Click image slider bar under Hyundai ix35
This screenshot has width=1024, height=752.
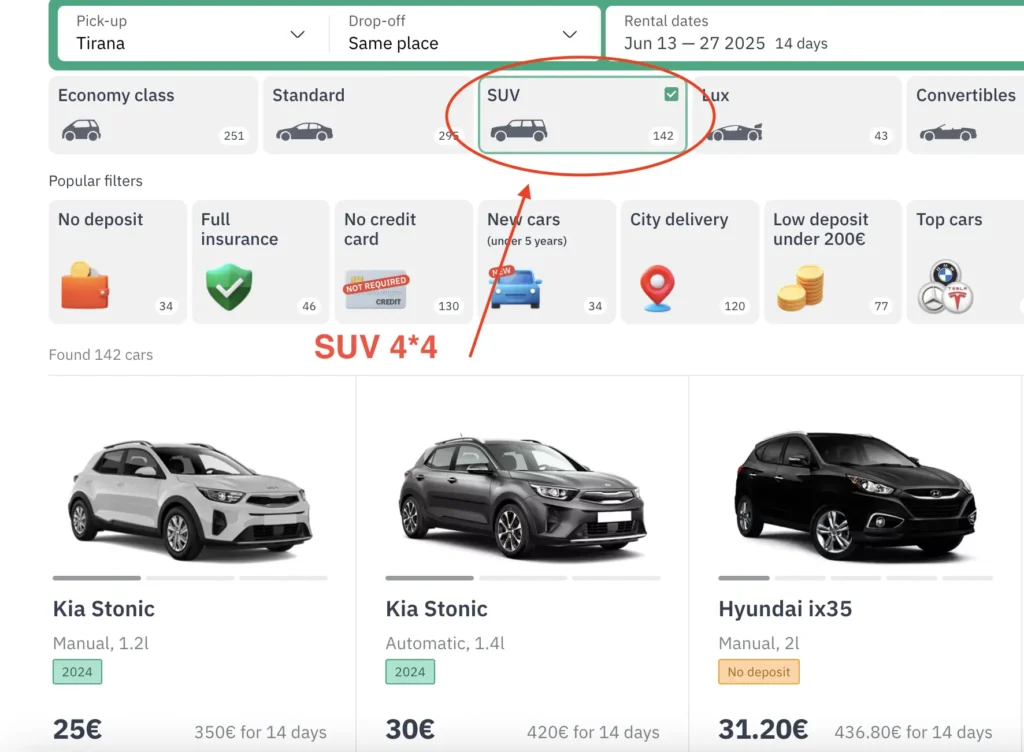pos(856,578)
